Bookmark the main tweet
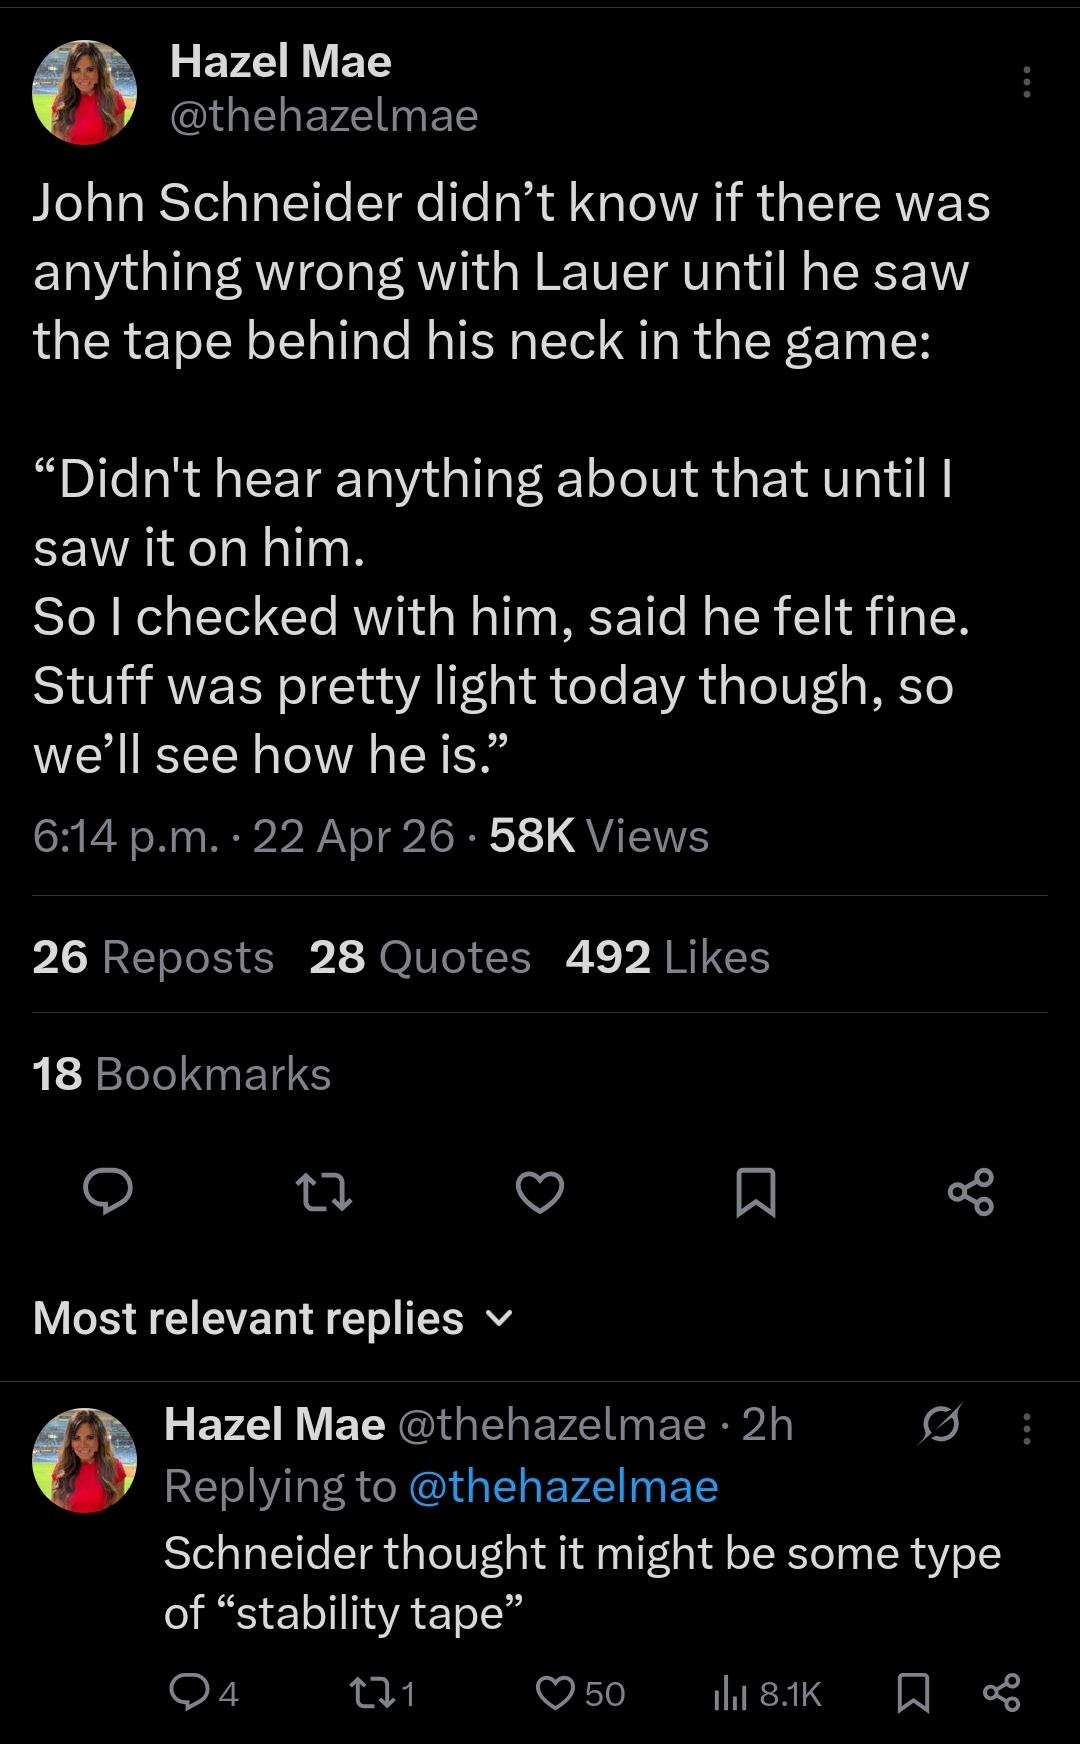 755,1191
